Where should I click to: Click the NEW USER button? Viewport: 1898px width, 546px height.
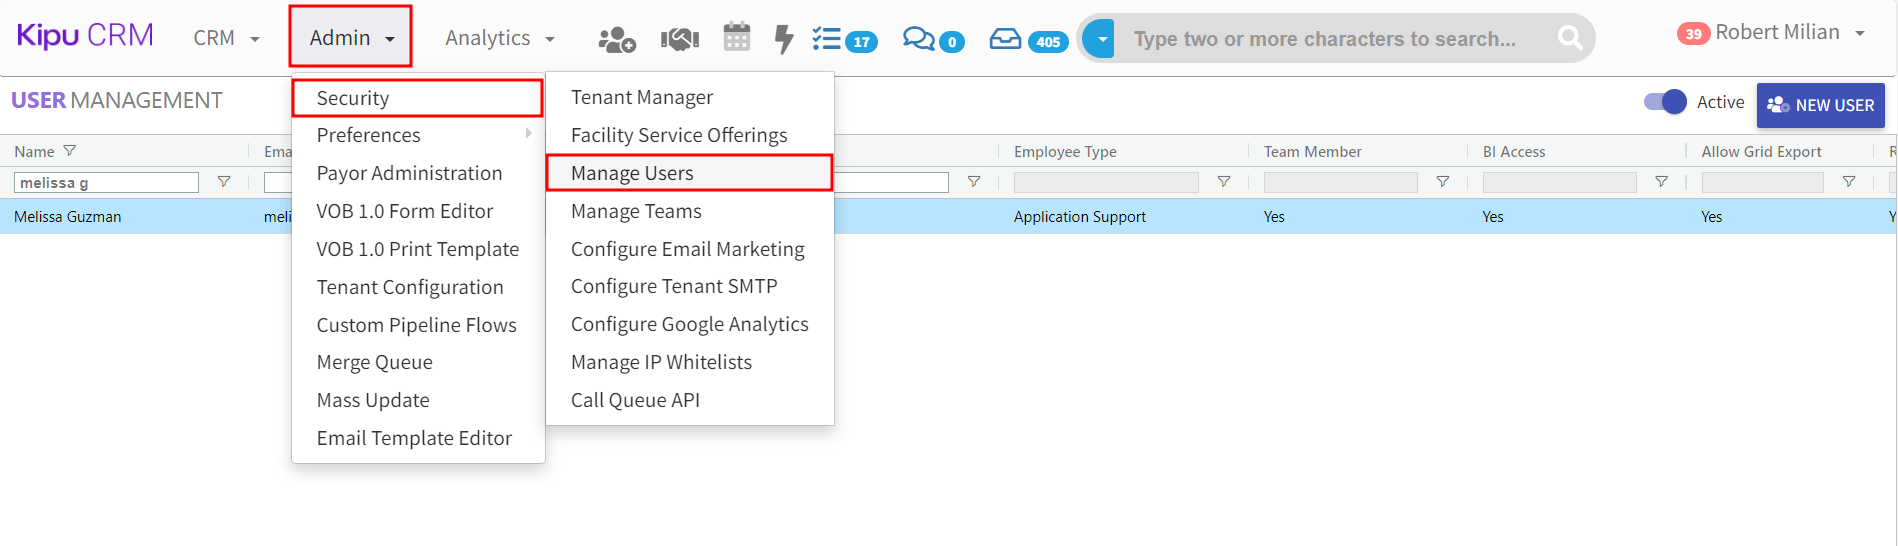click(x=1820, y=105)
